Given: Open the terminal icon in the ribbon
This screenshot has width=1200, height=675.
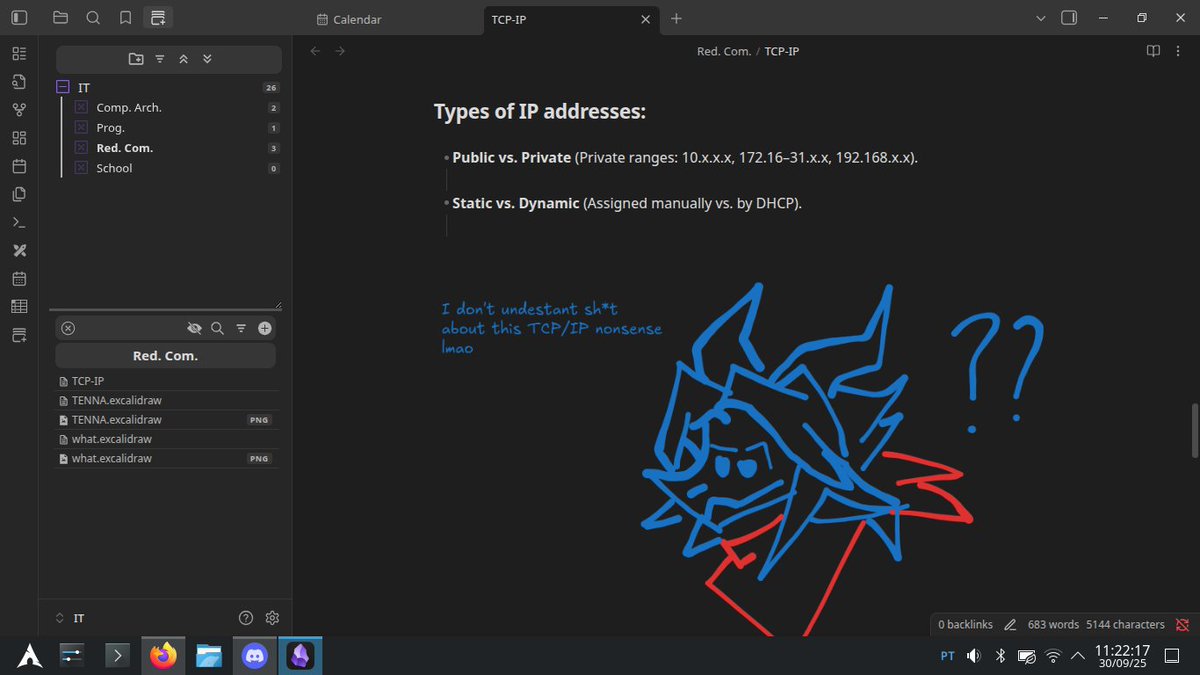Looking at the screenshot, I should pos(18,222).
